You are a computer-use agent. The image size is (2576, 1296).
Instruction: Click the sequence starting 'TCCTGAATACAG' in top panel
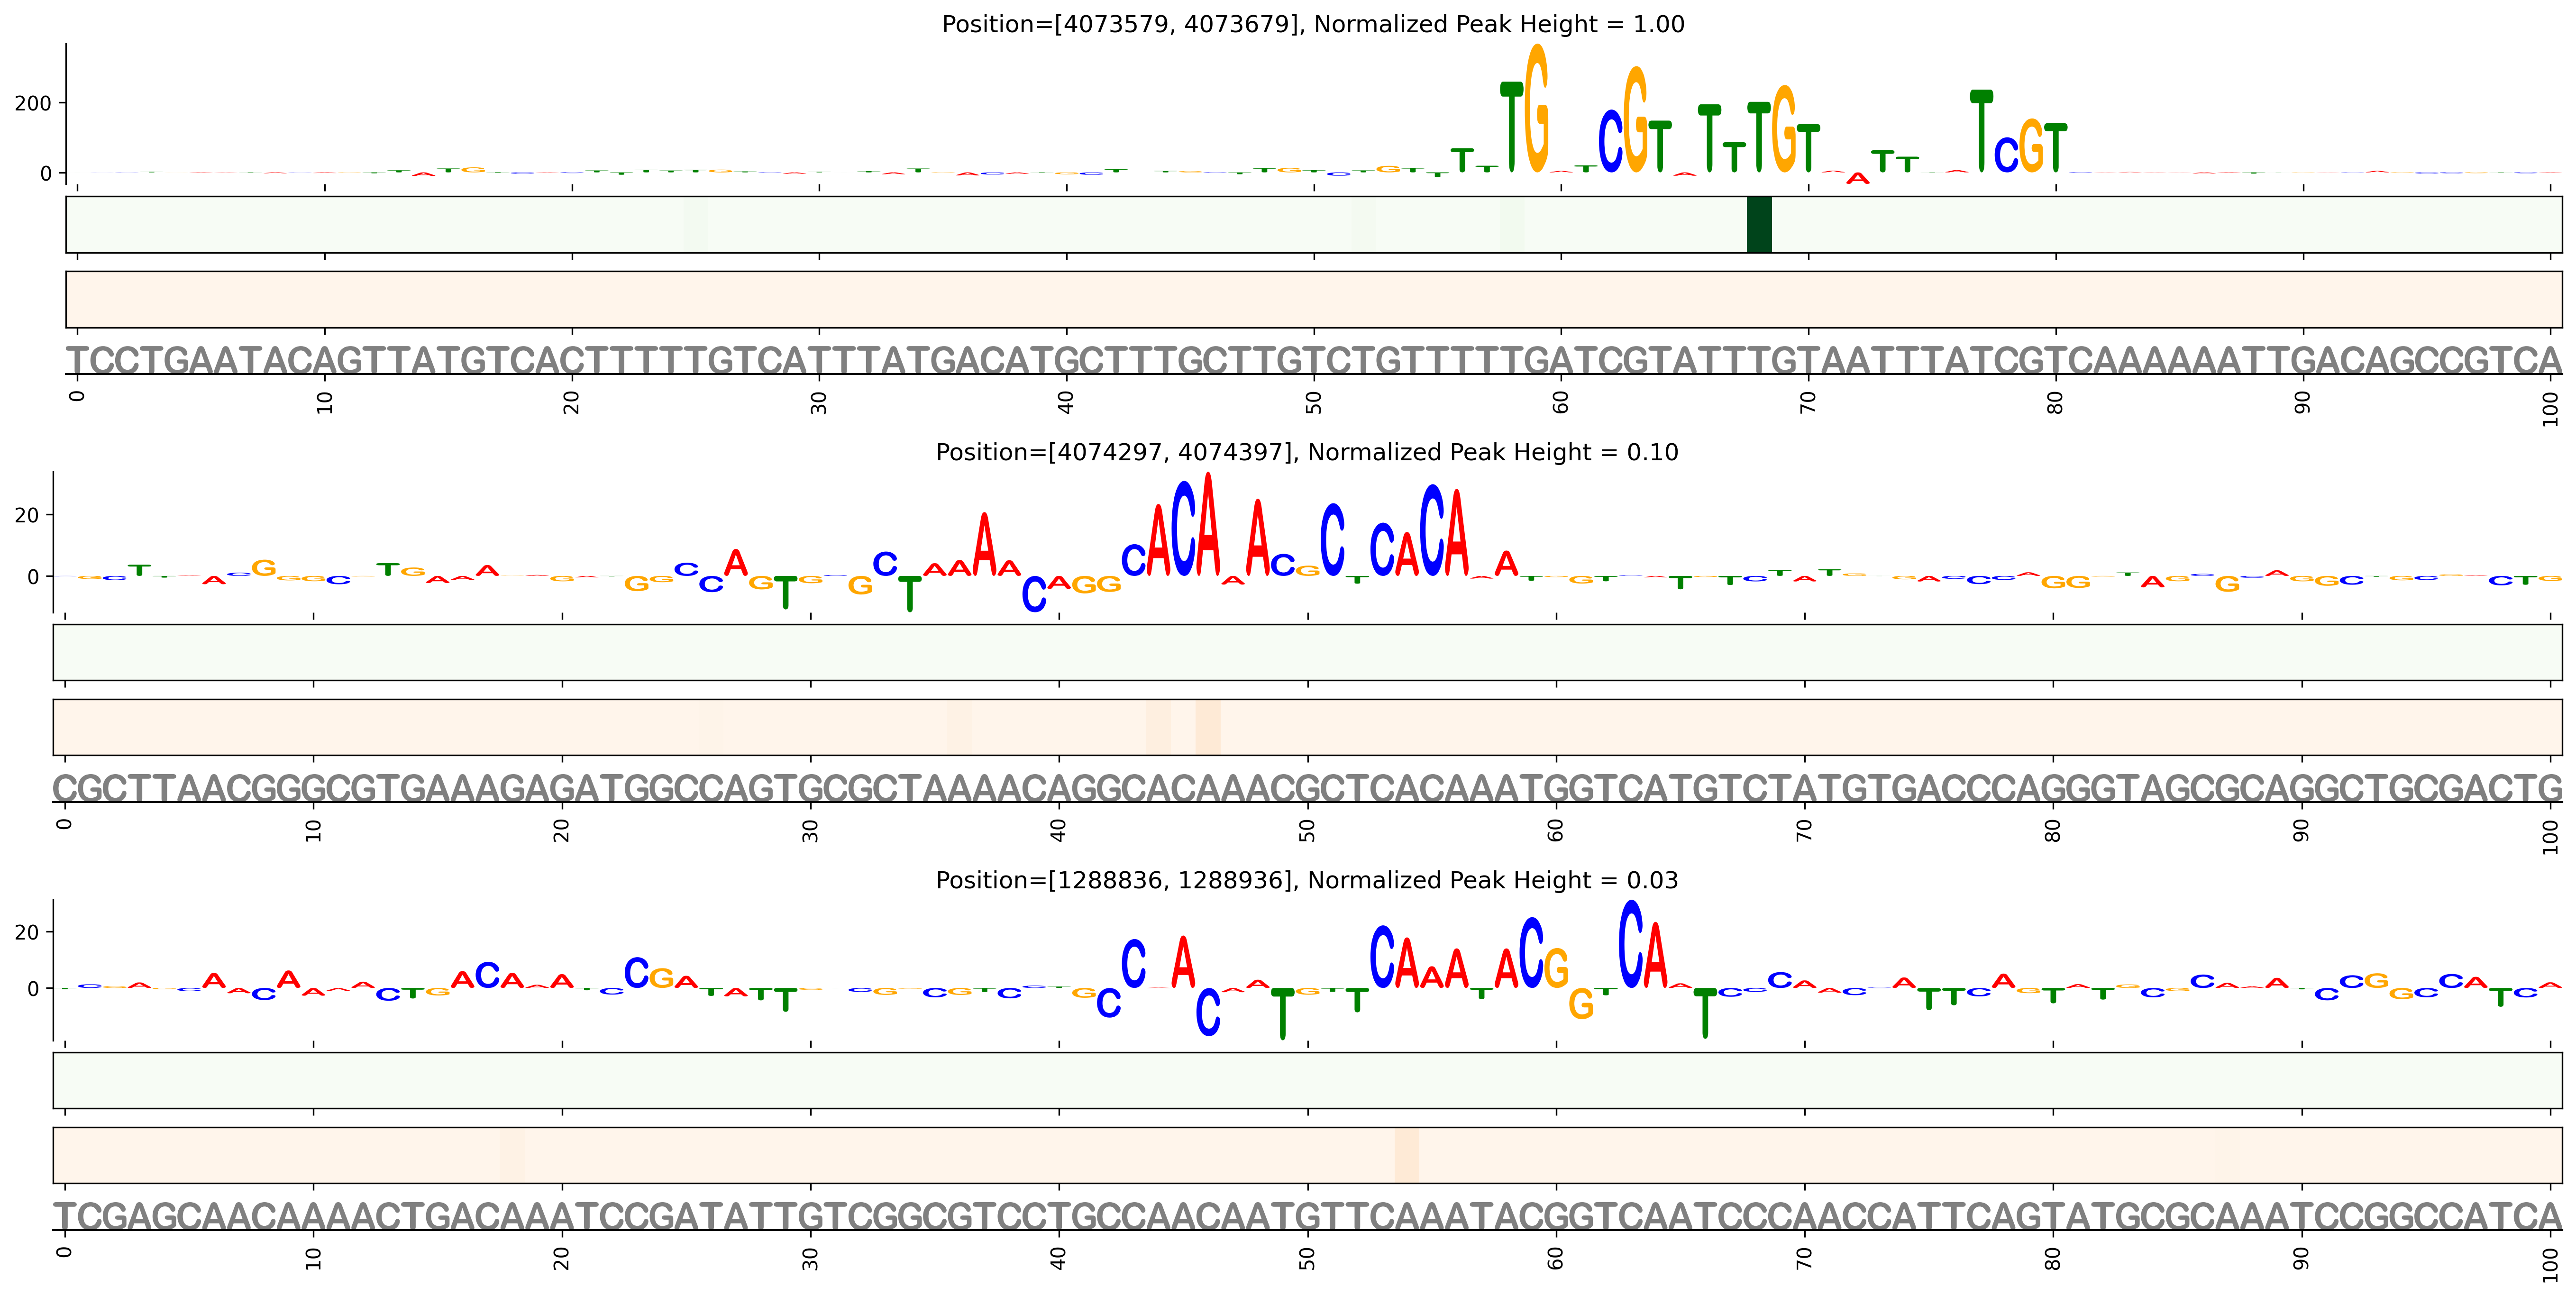[1314, 360]
